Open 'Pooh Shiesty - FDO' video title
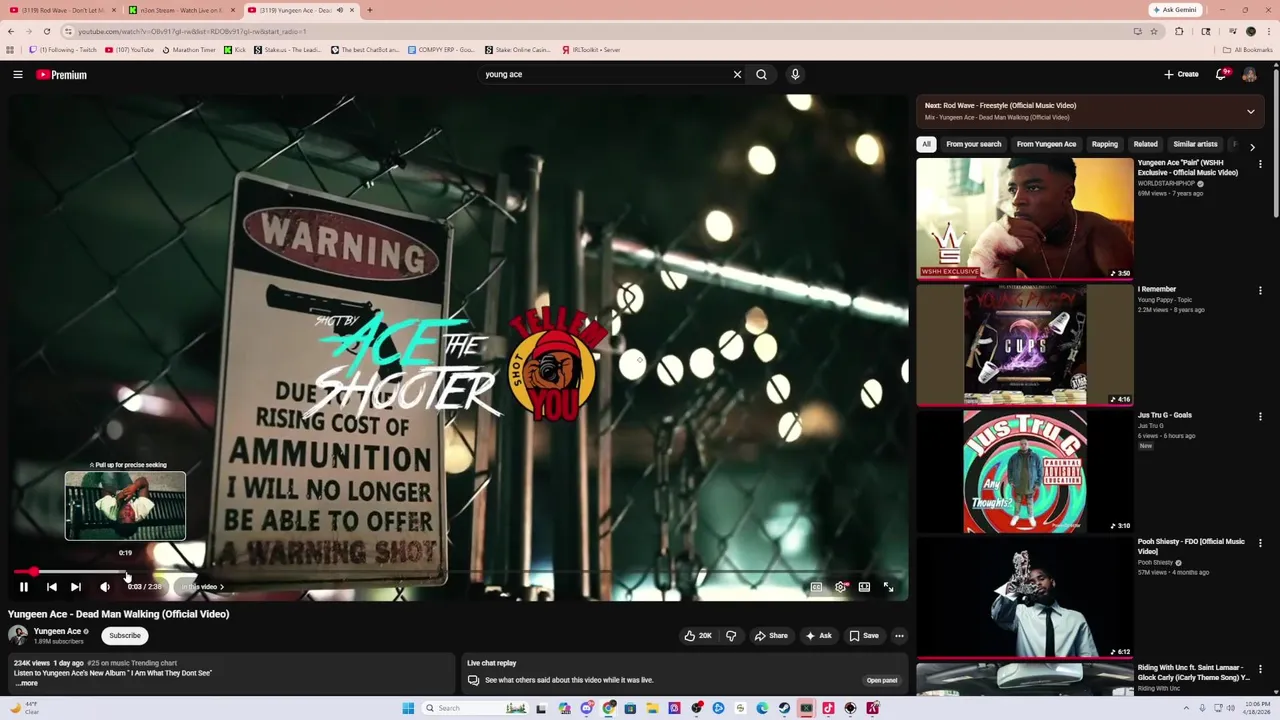 click(x=1191, y=546)
